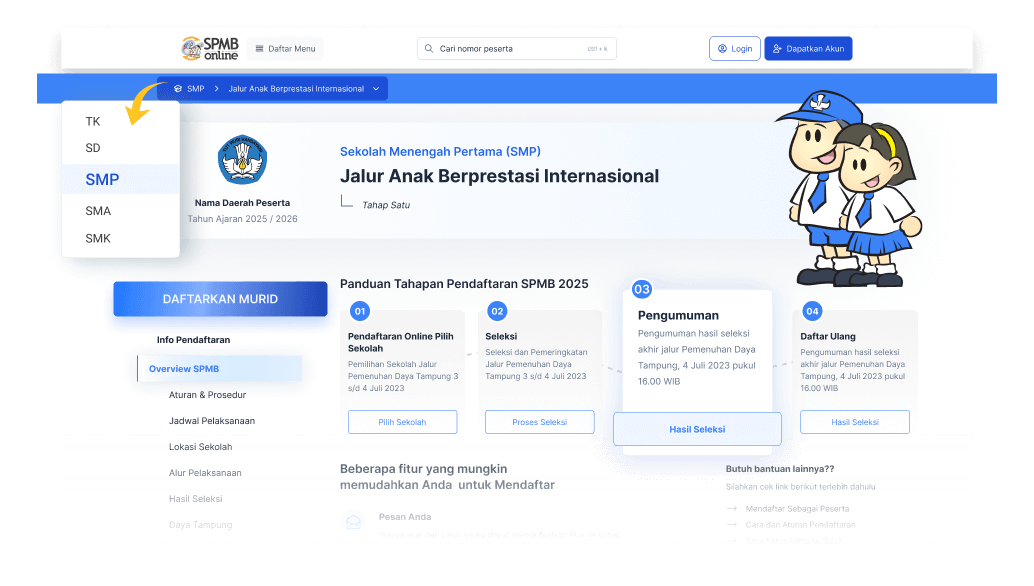Open the Overview SPMB sidebar item
This screenshot has width=1034, height=586.
click(185, 369)
